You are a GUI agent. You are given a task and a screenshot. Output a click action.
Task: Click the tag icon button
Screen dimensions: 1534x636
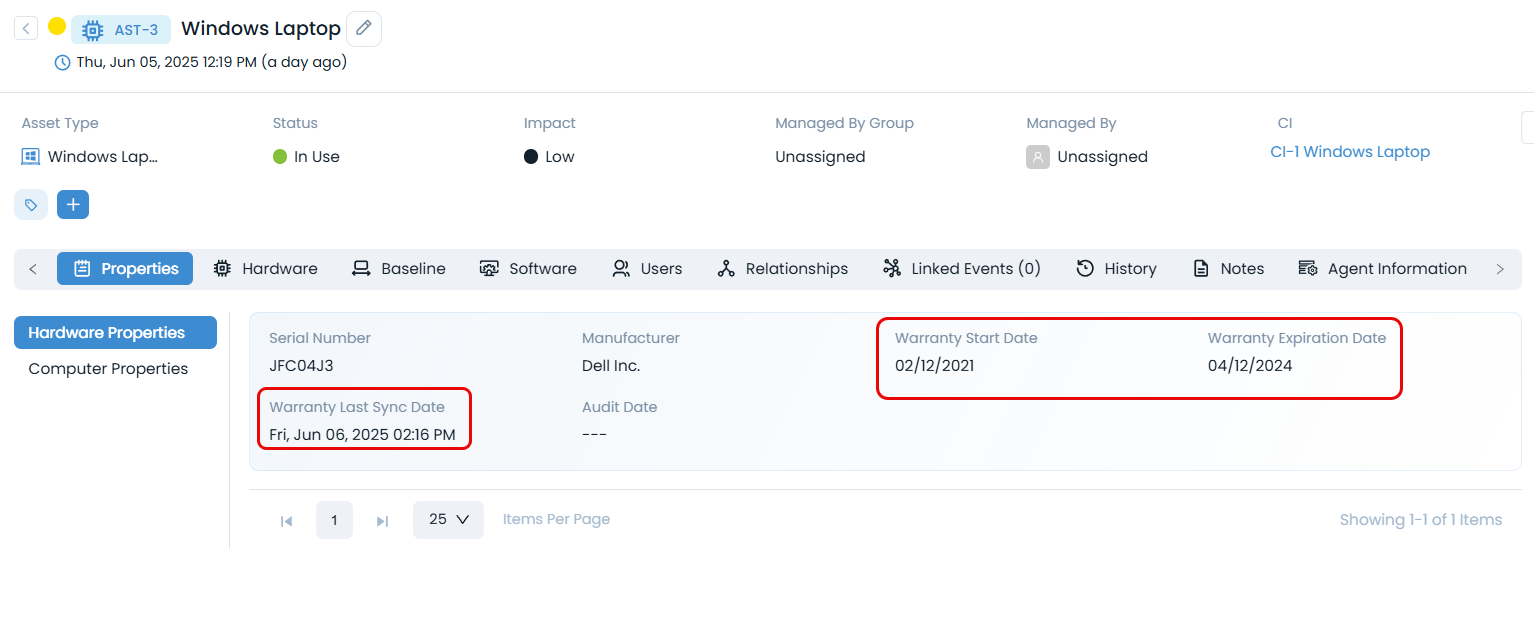pos(31,204)
